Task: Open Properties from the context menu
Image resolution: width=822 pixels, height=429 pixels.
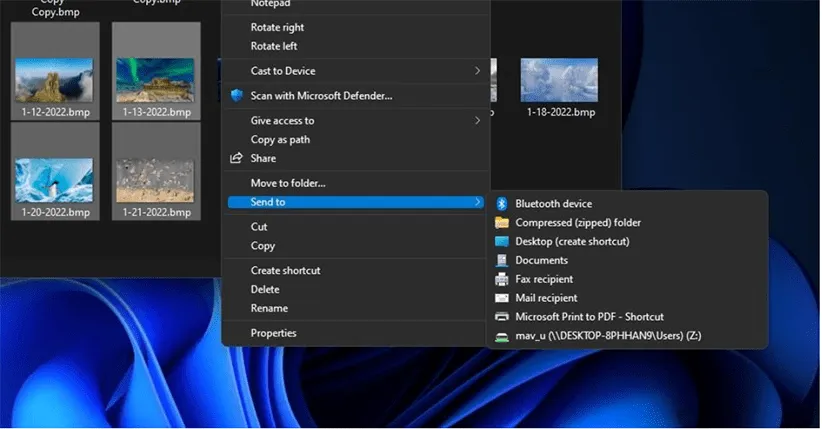Action: coord(273,333)
